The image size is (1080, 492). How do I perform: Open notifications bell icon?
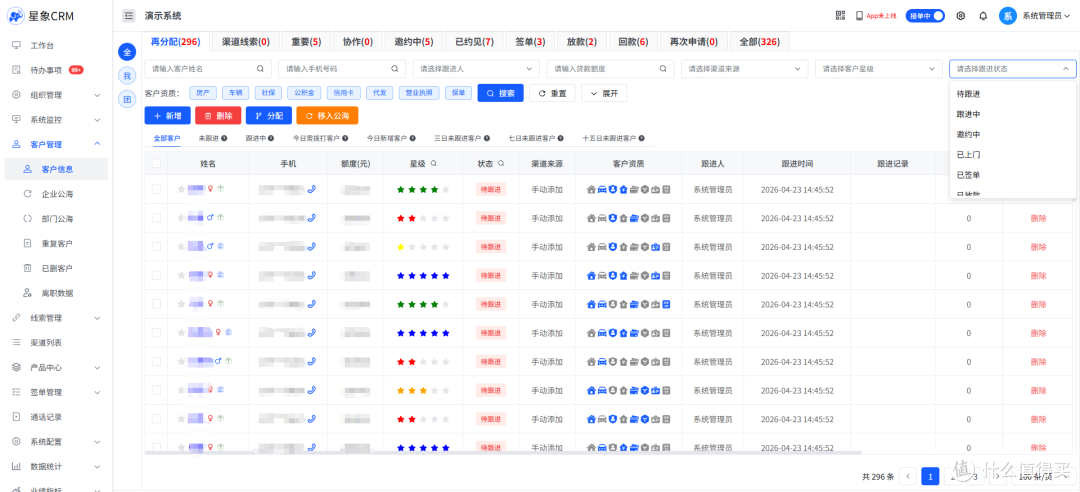pyautogui.click(x=983, y=16)
